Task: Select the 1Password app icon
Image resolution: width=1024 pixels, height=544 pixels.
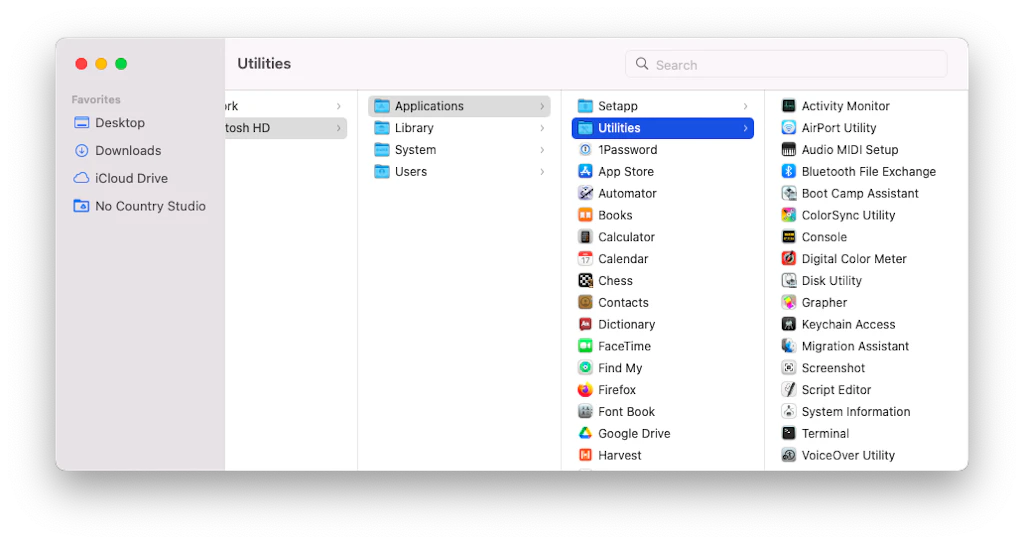Action: pos(585,150)
